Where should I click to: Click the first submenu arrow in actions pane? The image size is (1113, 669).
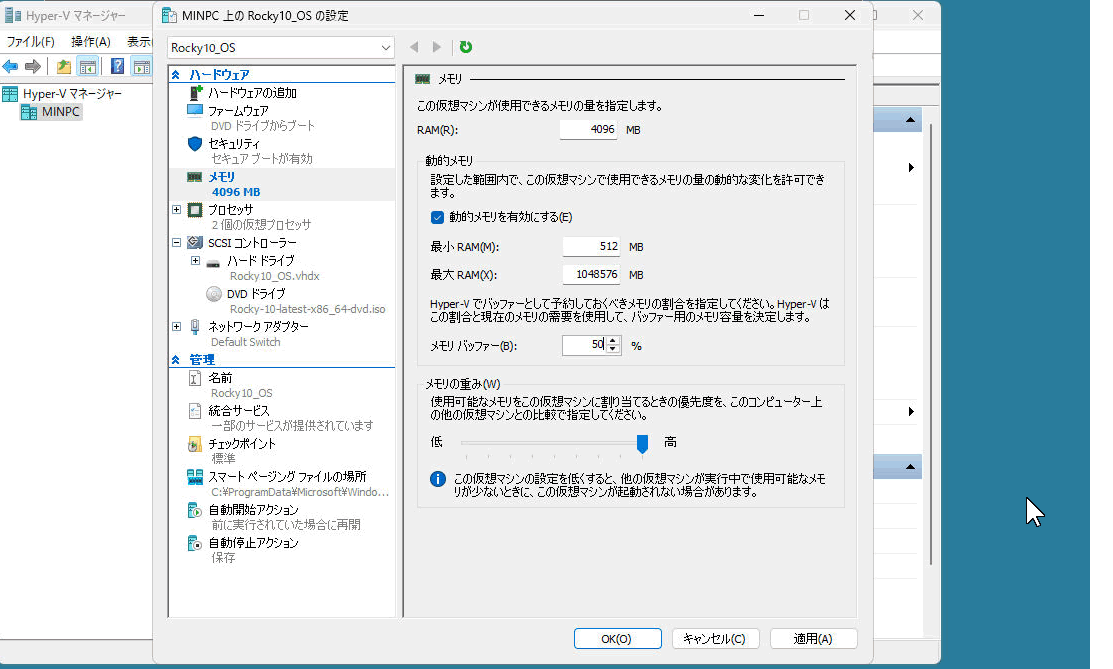click(x=911, y=168)
